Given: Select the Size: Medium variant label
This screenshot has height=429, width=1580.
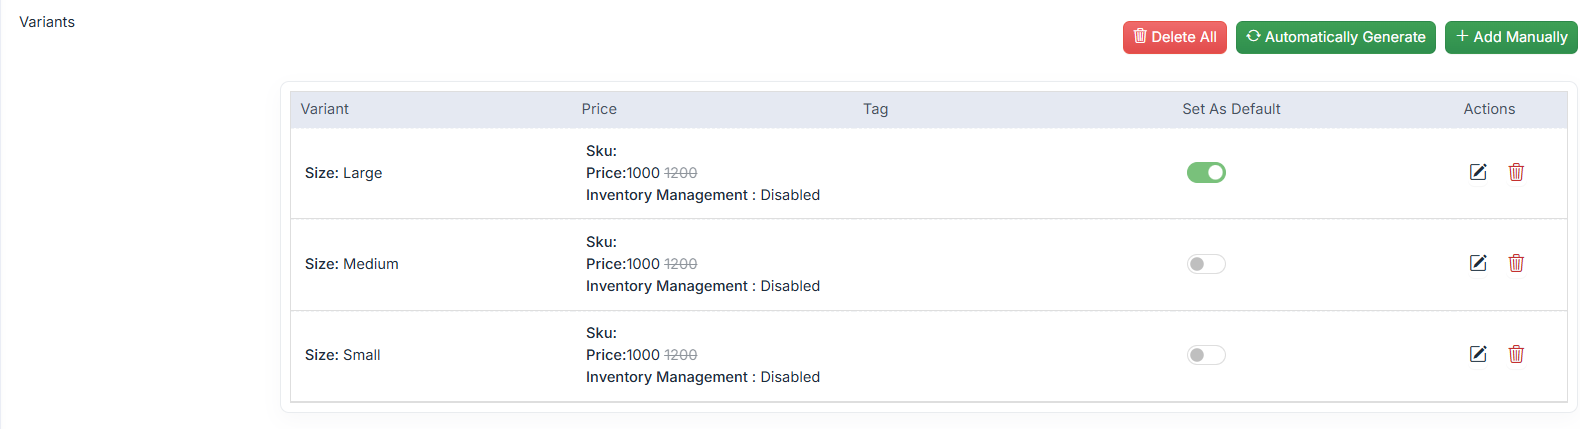Looking at the screenshot, I should click(x=351, y=264).
